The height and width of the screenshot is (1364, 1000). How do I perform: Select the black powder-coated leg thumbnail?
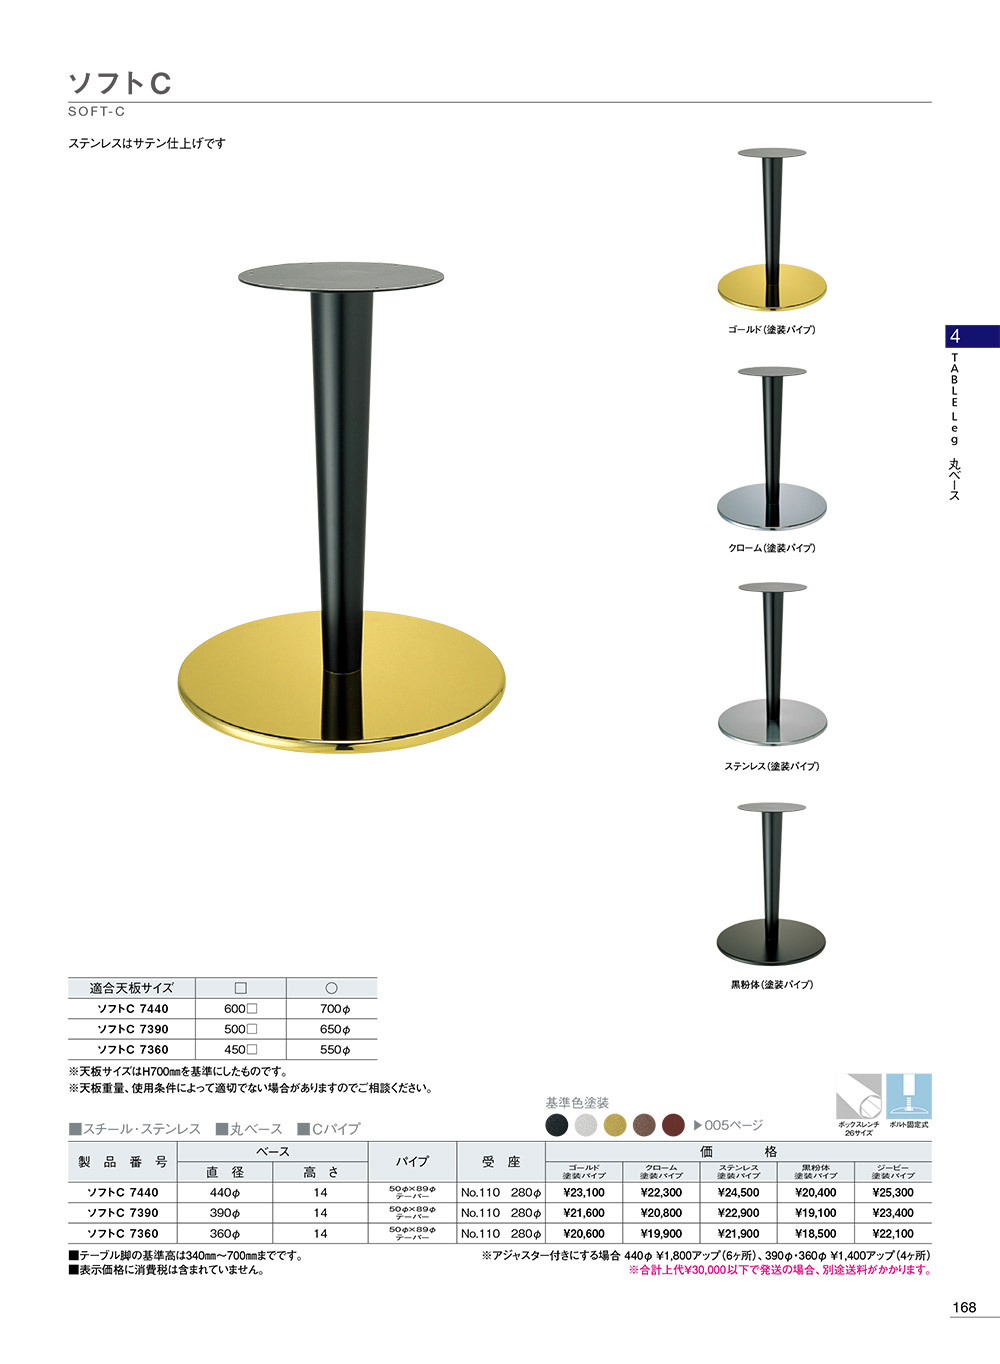coord(771,883)
